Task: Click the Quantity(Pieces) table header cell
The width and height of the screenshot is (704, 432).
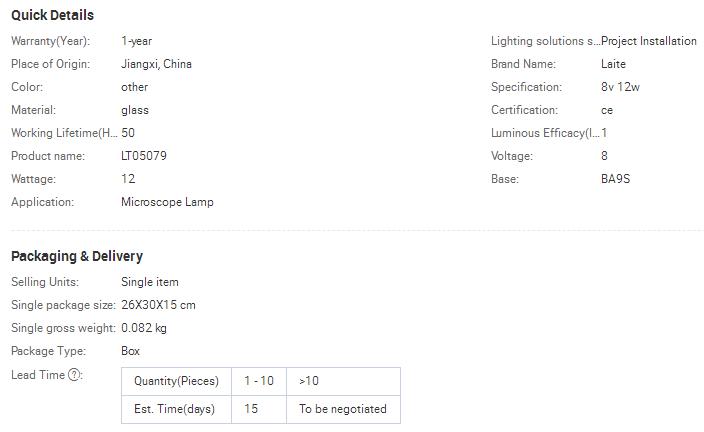Action: click(x=176, y=381)
